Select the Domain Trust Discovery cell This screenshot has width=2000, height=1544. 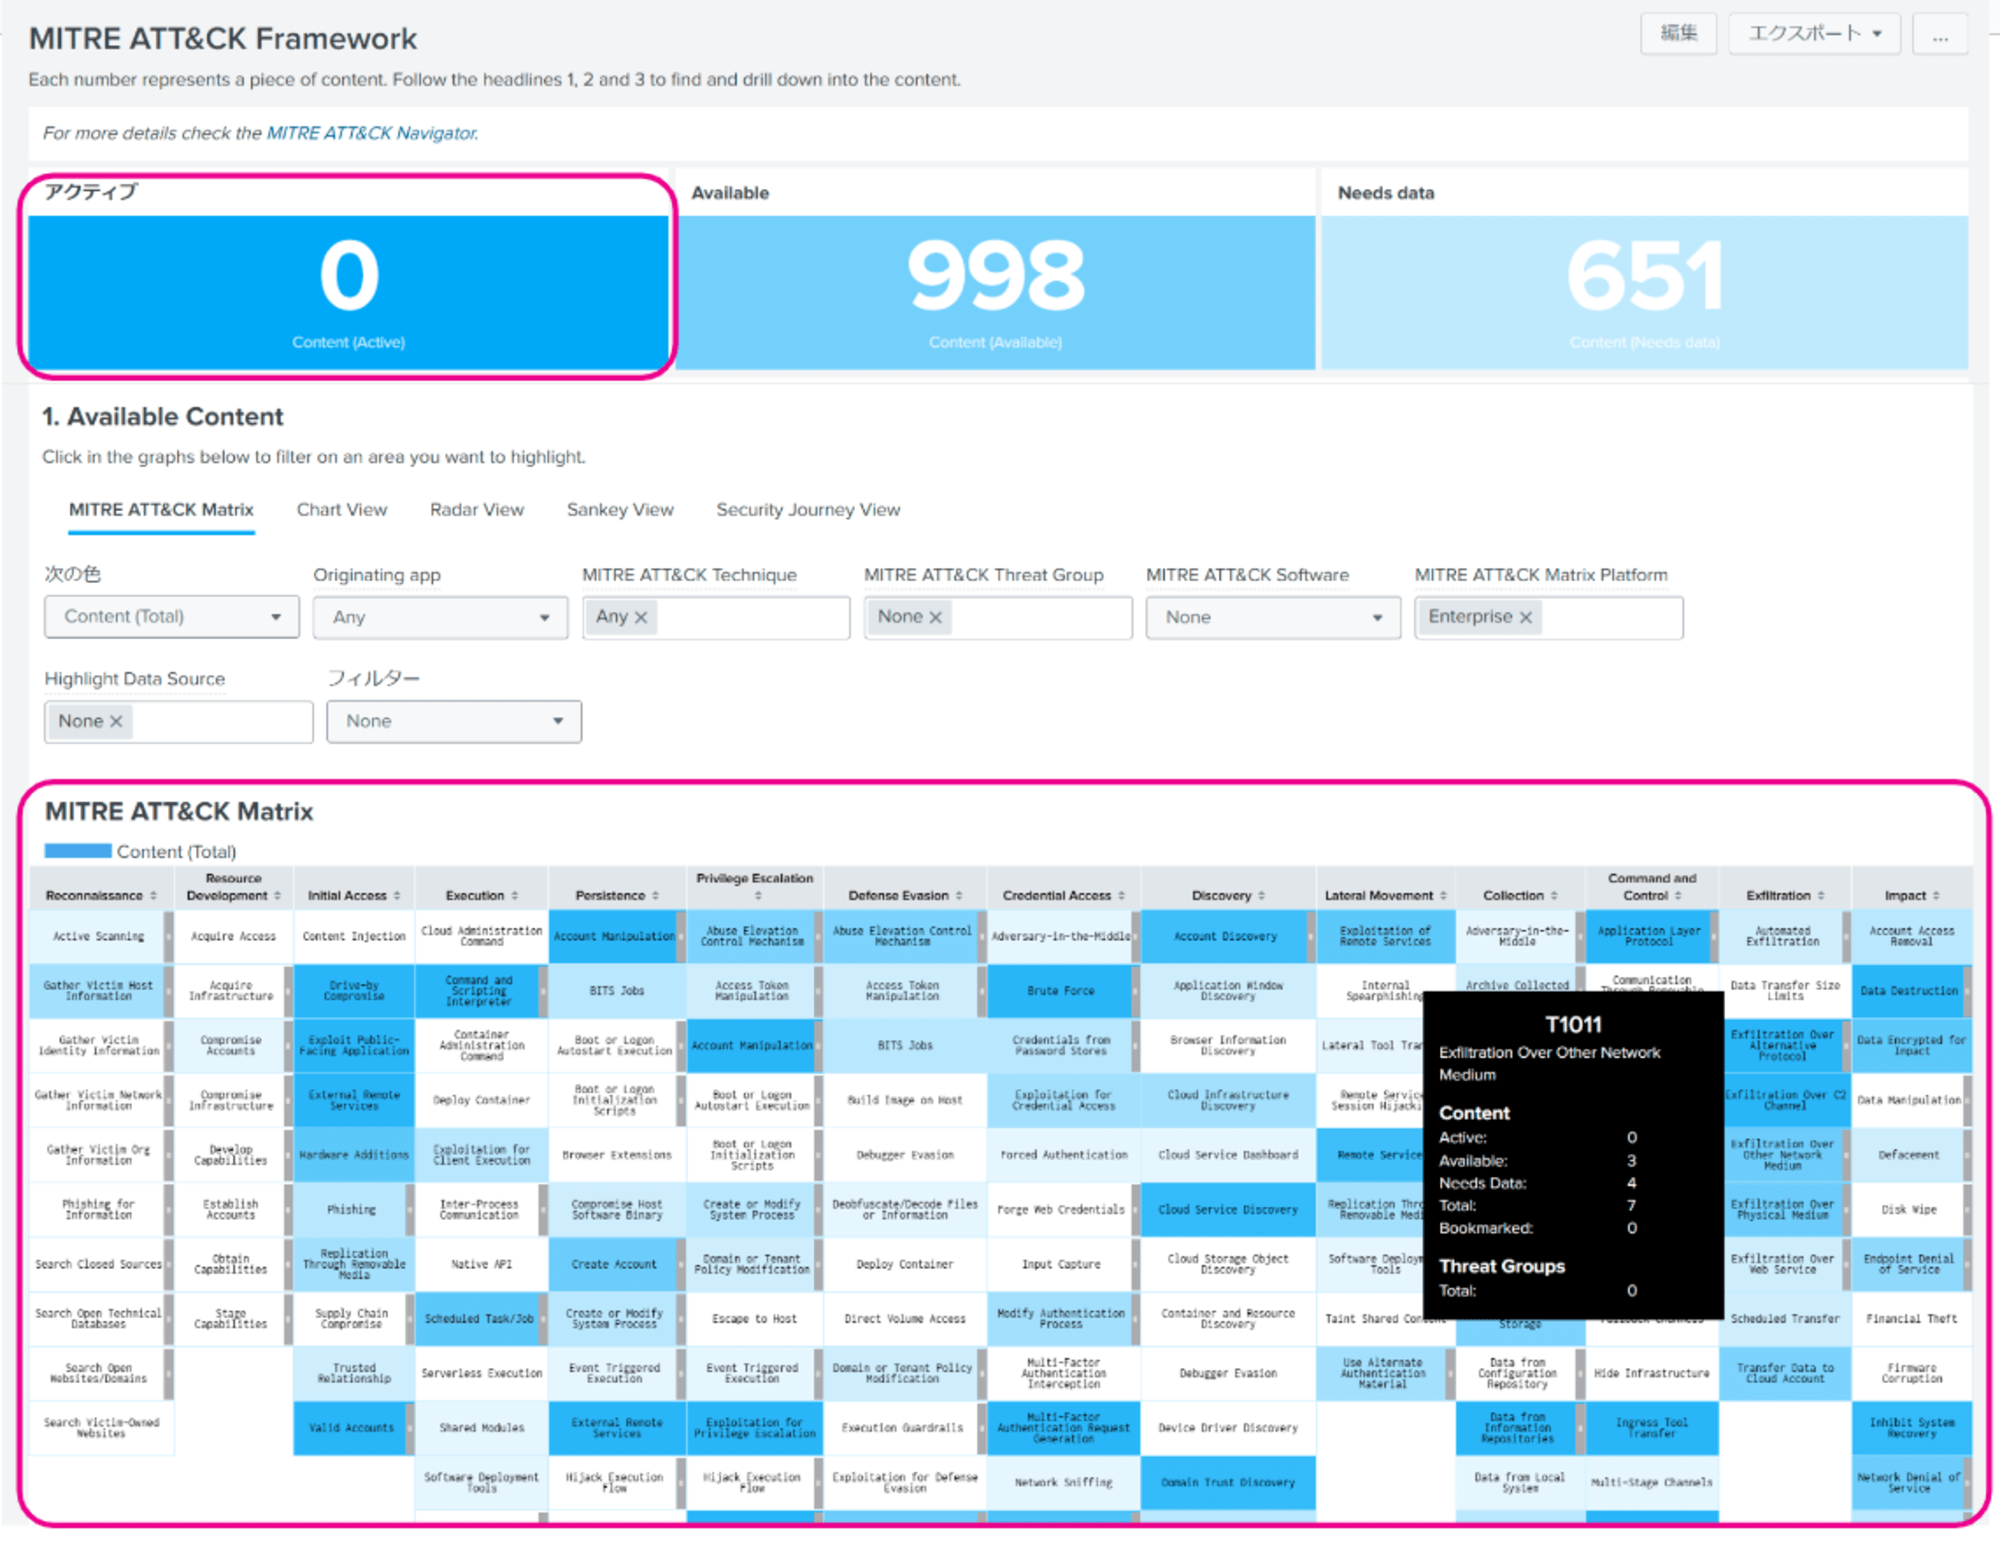(x=1228, y=1483)
